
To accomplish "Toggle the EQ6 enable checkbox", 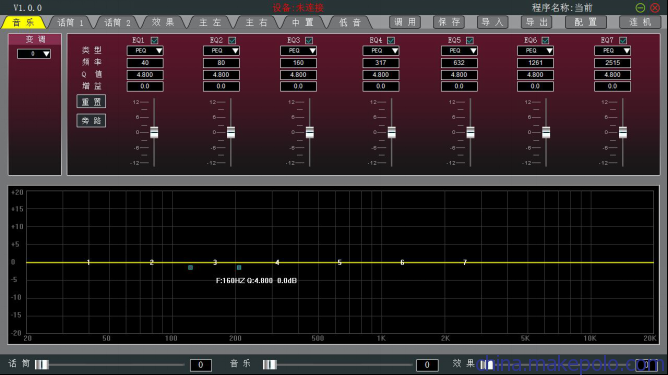I will tap(545, 40).
